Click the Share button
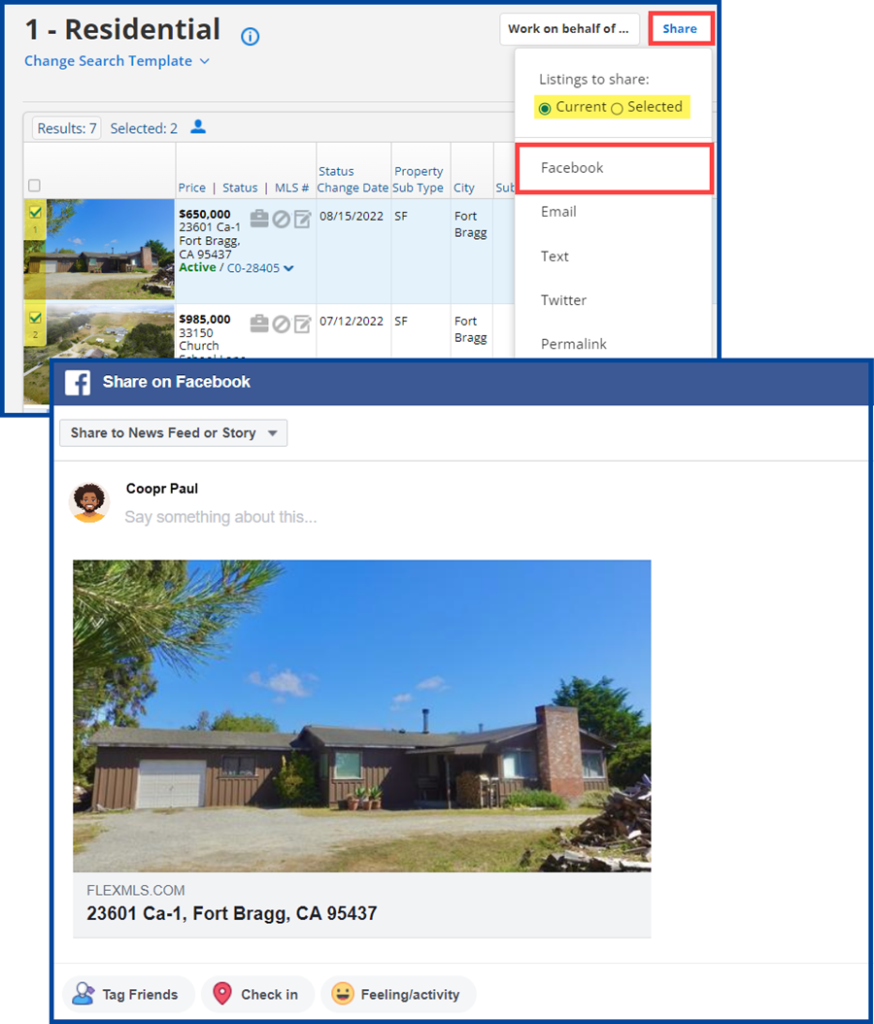The width and height of the screenshot is (874, 1024). pyautogui.click(x=681, y=28)
